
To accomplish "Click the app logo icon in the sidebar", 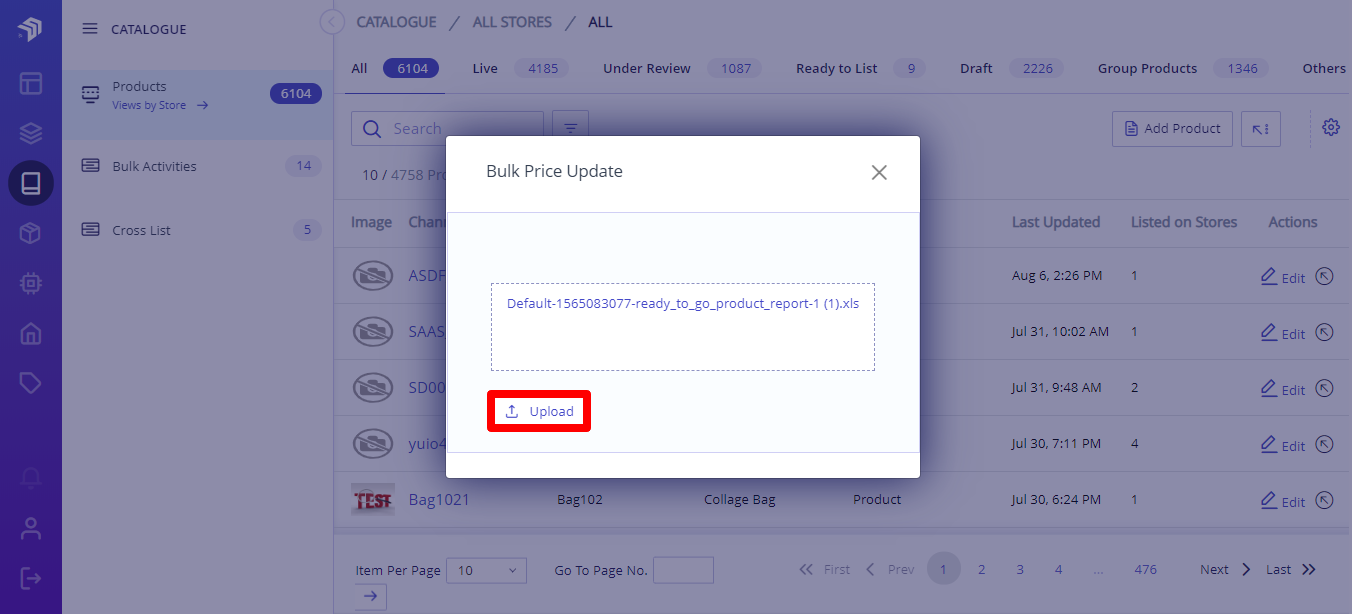I will click(30, 30).
